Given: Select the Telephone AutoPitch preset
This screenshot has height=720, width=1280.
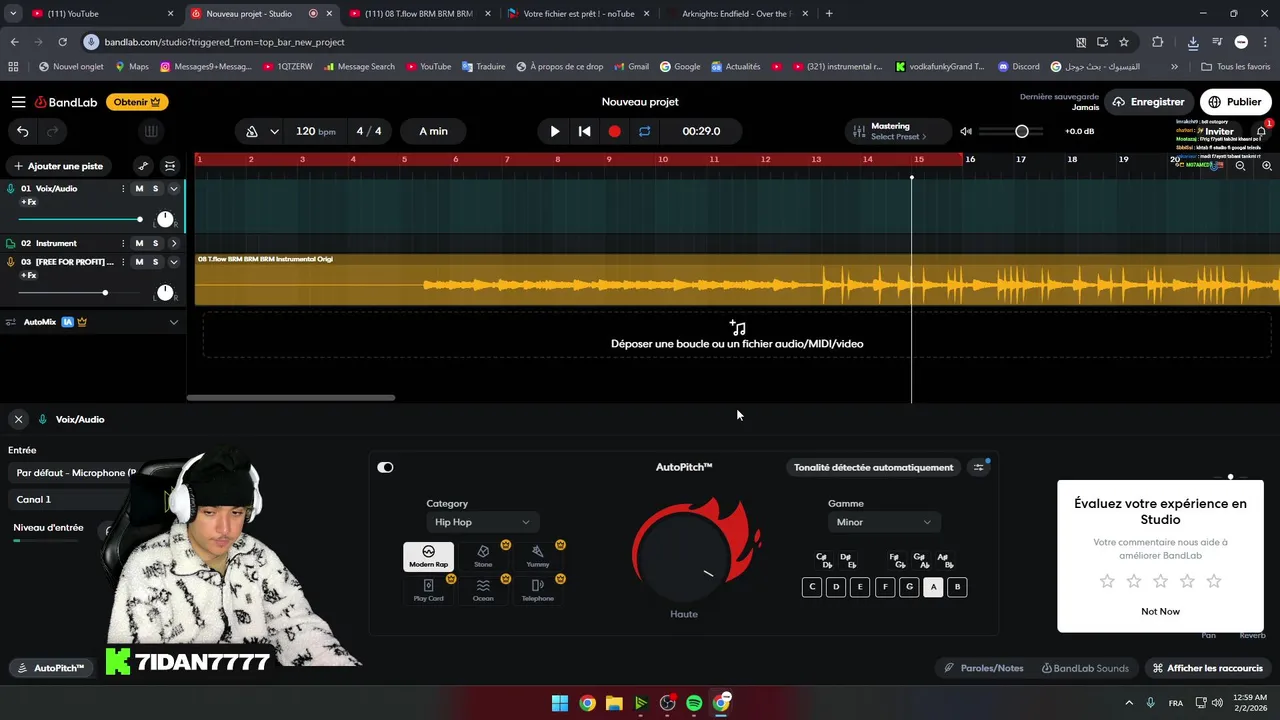Looking at the screenshot, I should (x=538, y=590).
